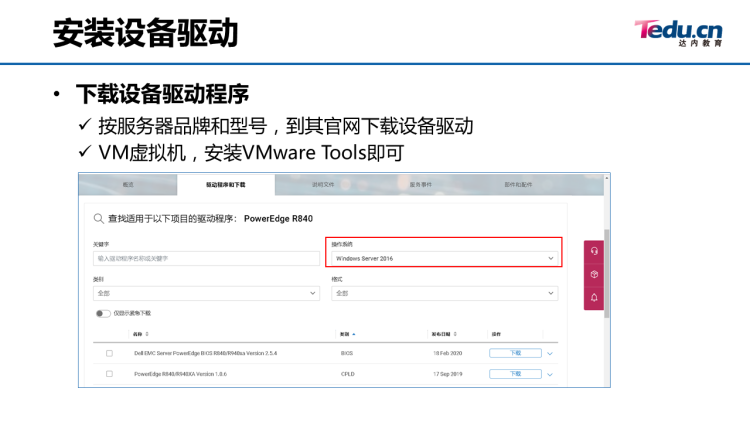Click the package box icon in the pink sidebar
Viewport: 750px width, 422px height.
coord(594,274)
